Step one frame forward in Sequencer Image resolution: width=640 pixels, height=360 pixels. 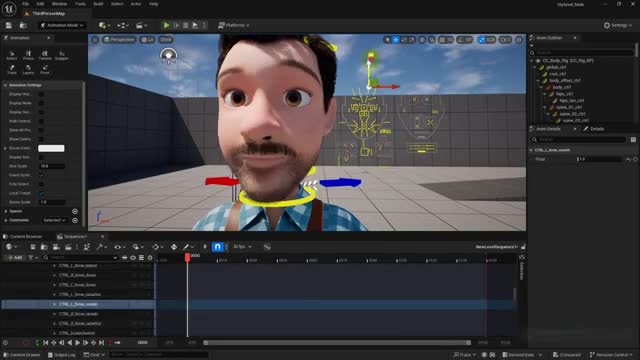[x=85, y=343]
